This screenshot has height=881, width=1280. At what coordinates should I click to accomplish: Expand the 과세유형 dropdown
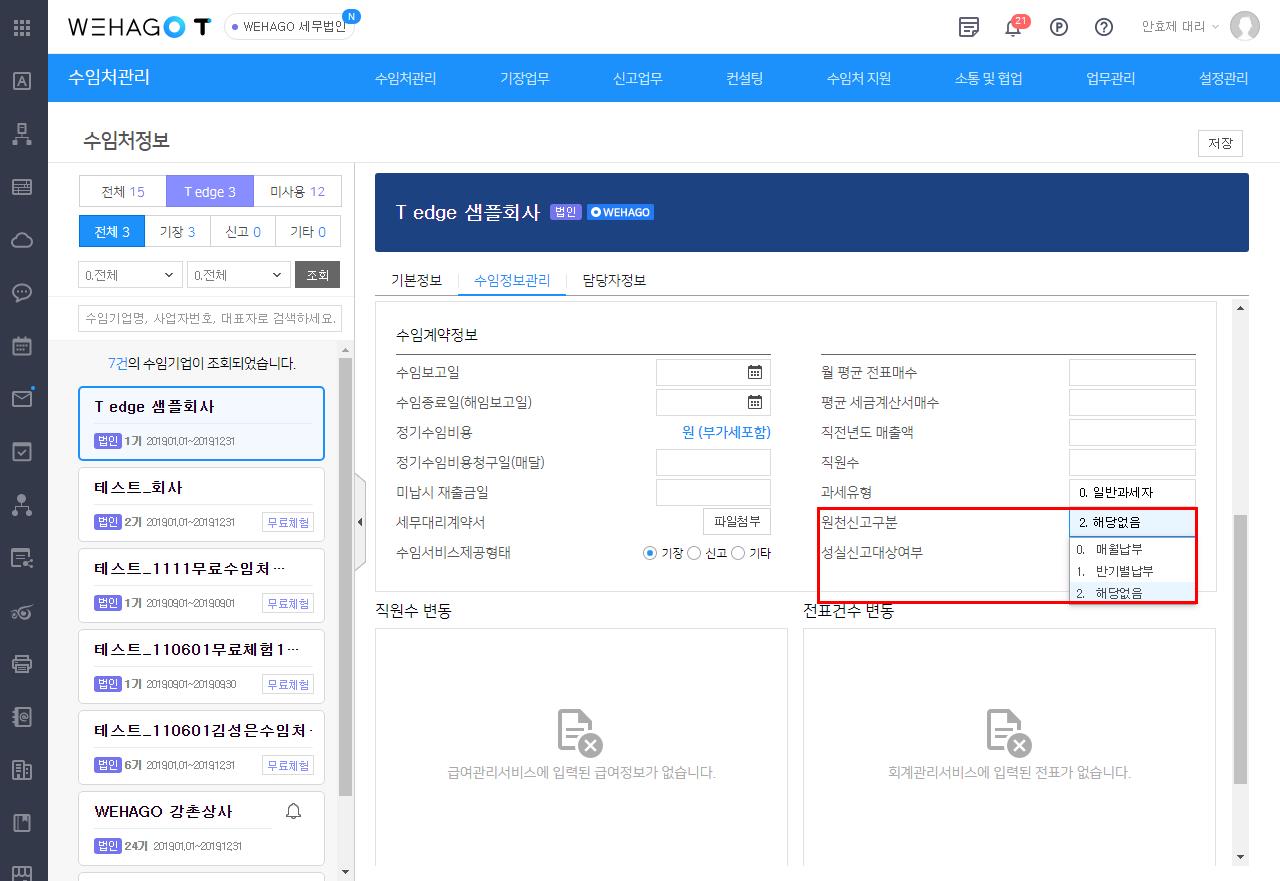[x=1132, y=492]
